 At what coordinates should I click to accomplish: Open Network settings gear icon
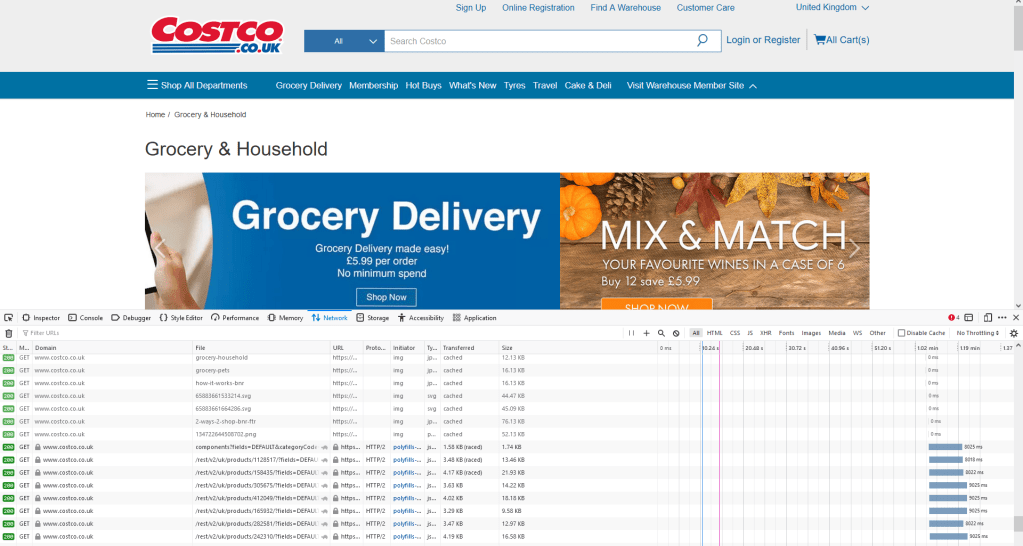(1013, 333)
